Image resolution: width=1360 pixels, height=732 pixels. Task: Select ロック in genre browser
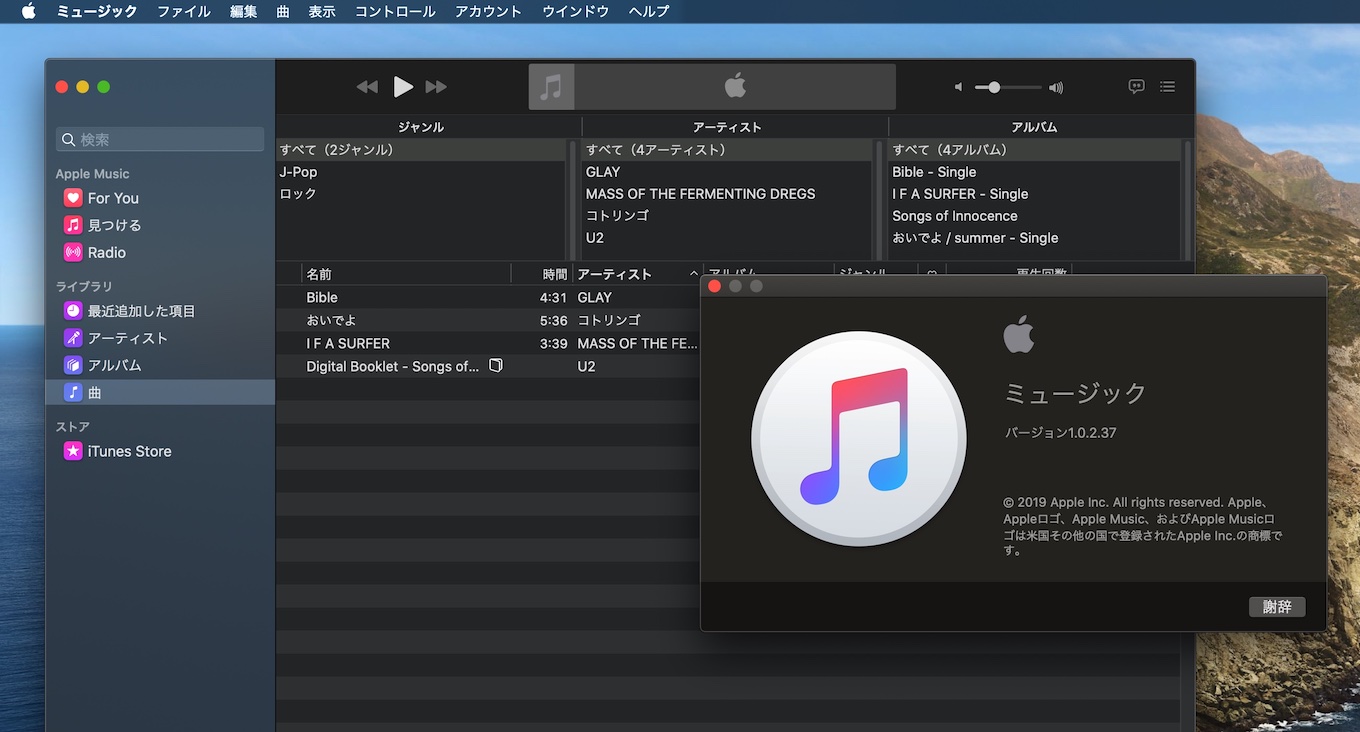(421, 194)
